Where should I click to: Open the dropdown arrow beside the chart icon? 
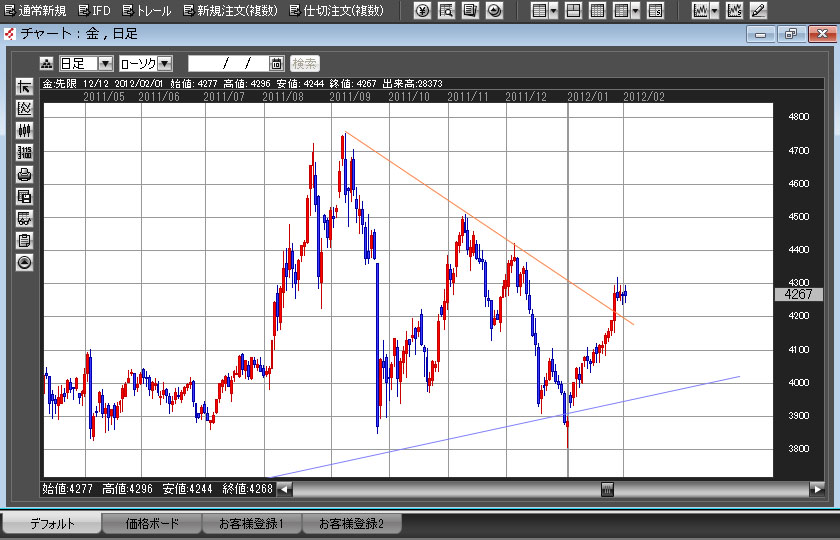click(x=714, y=11)
